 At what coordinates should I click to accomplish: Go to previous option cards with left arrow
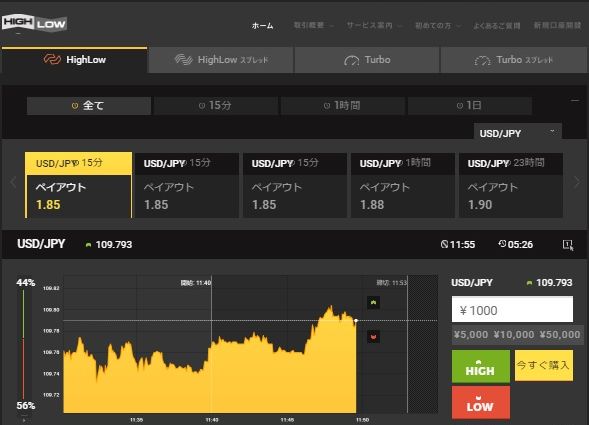[x=13, y=182]
